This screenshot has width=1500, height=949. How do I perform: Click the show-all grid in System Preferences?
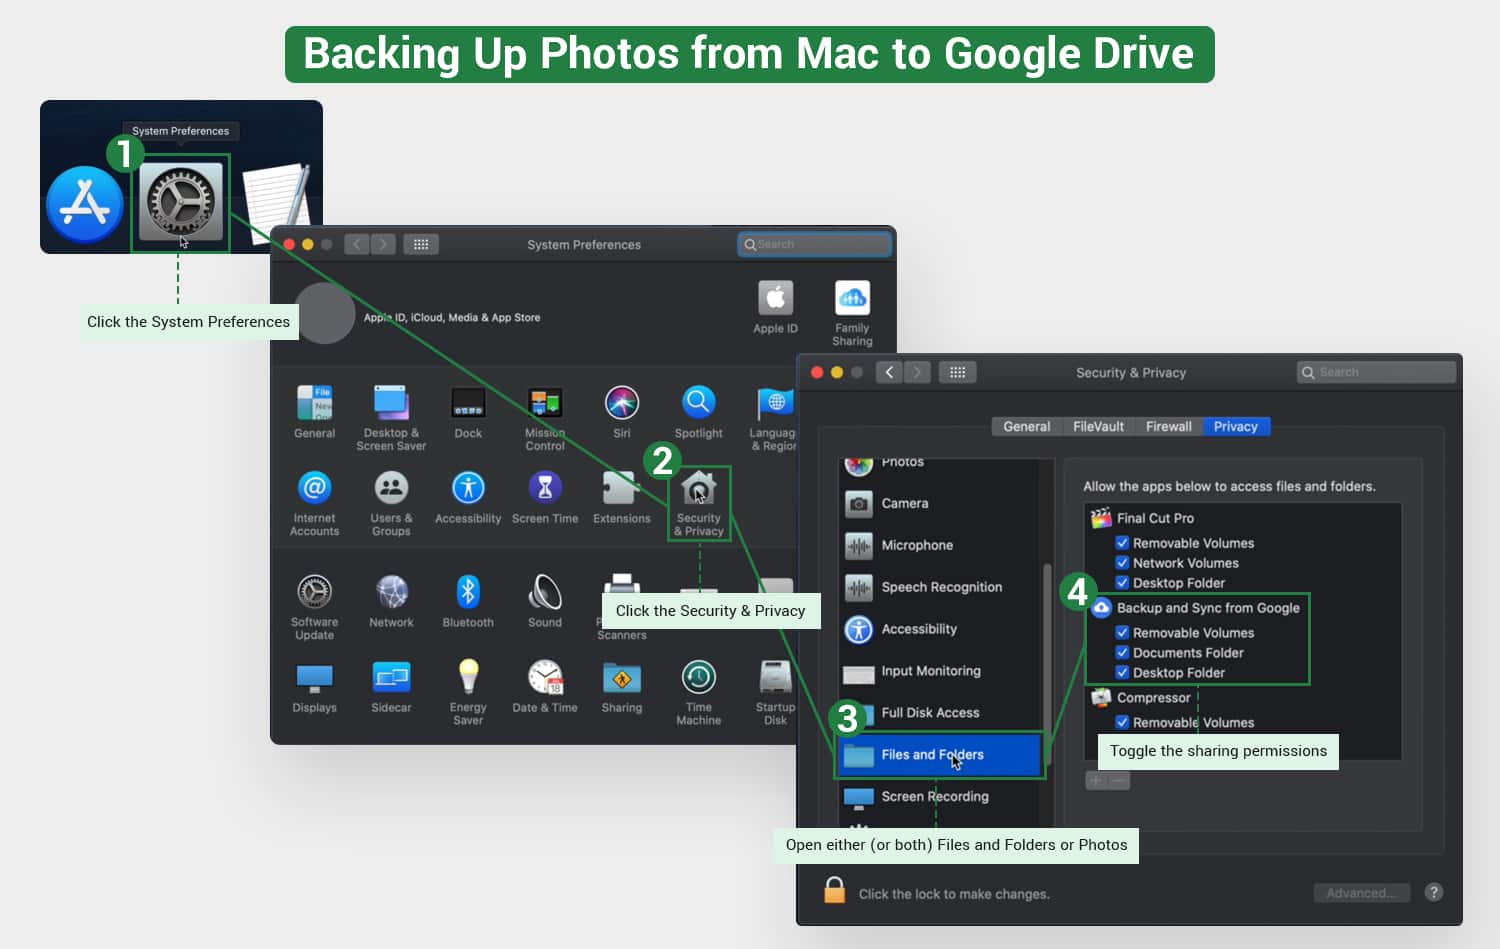point(421,243)
